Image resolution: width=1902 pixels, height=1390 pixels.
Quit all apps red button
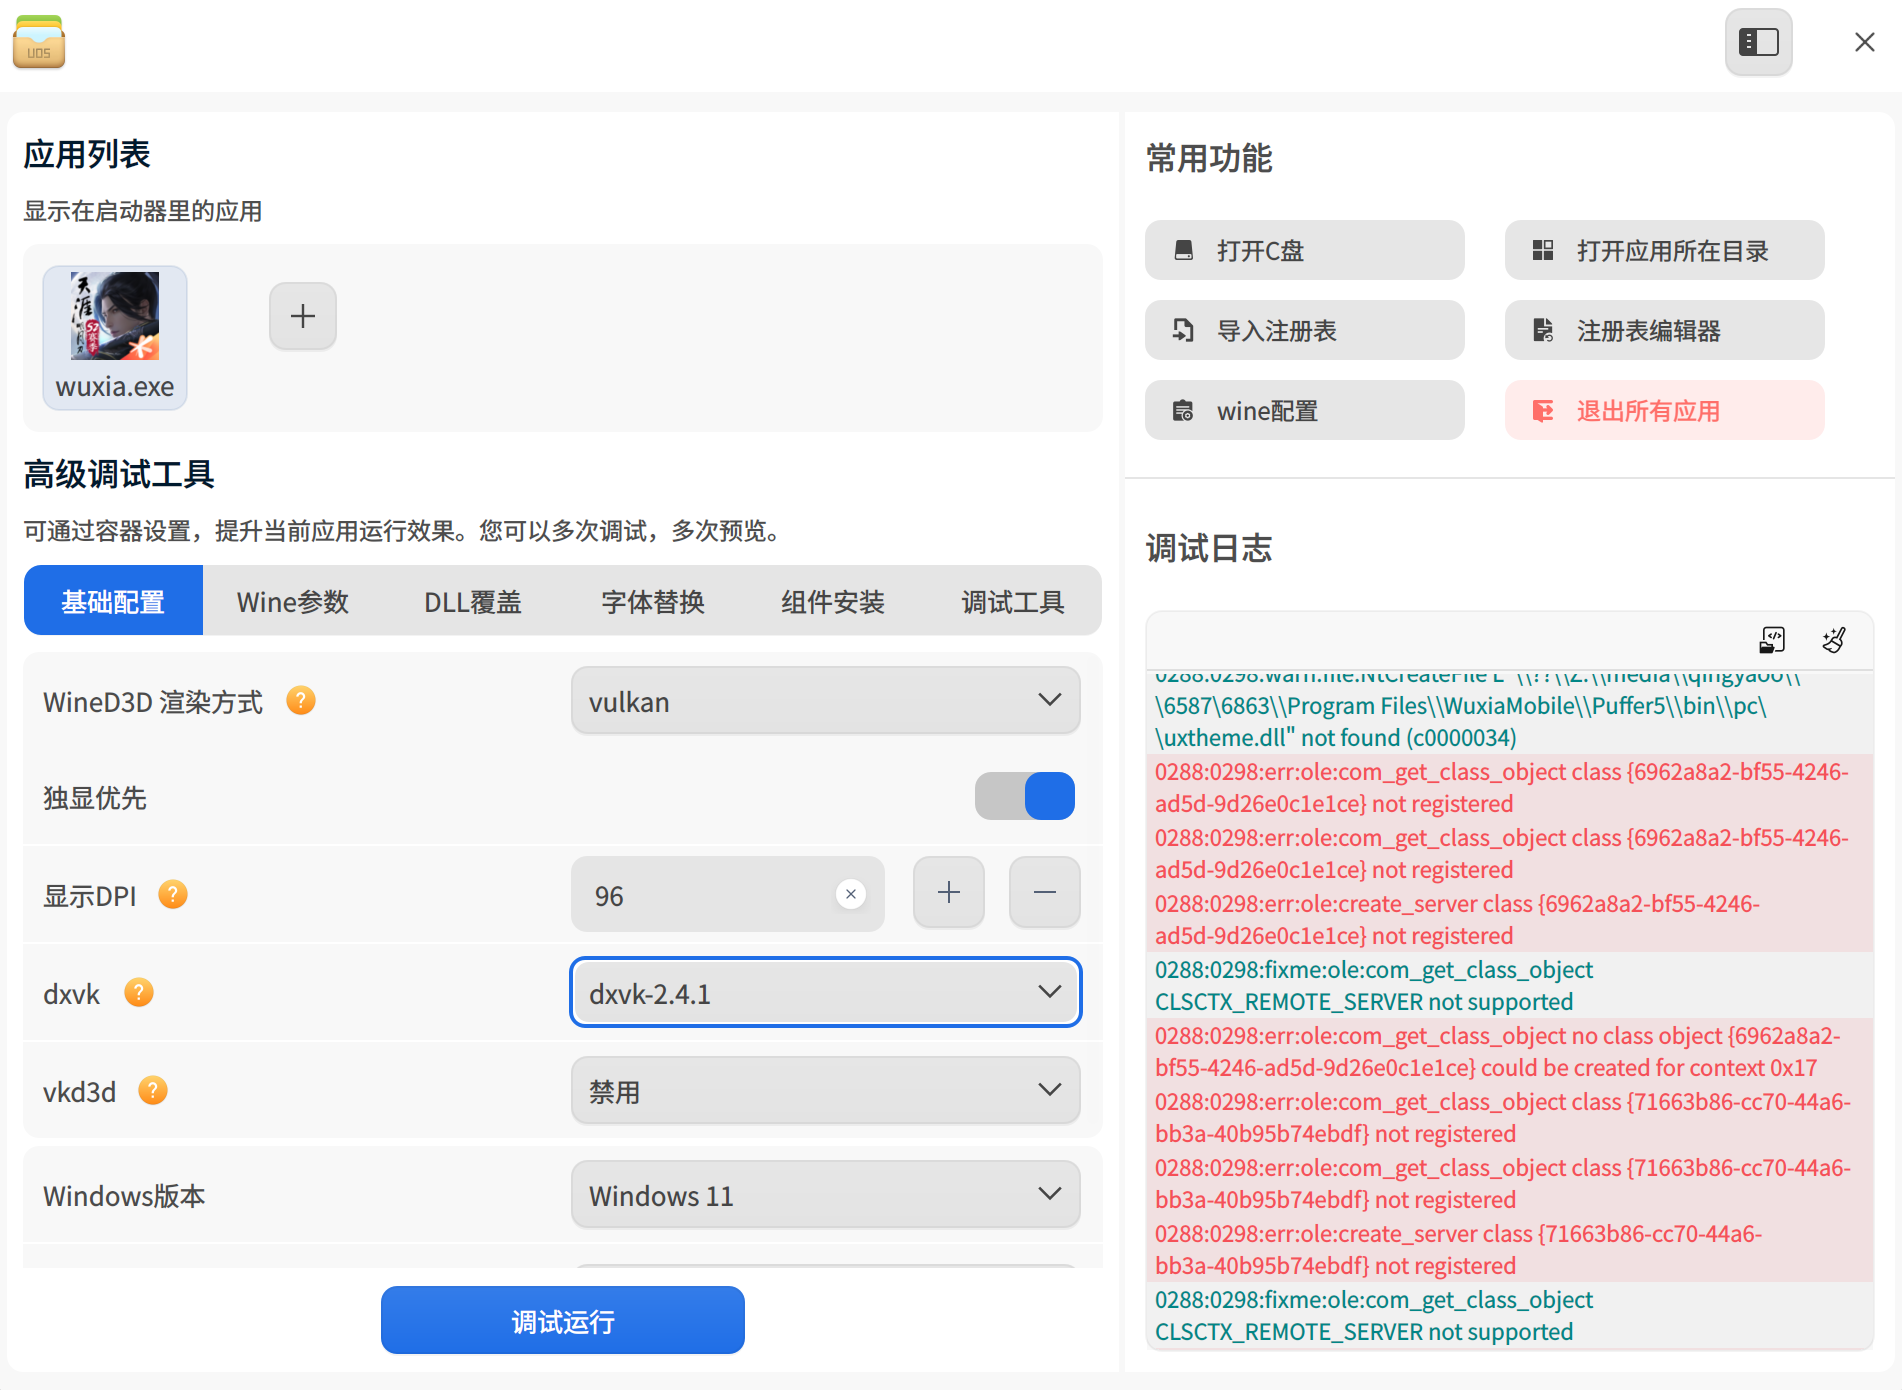point(1664,410)
